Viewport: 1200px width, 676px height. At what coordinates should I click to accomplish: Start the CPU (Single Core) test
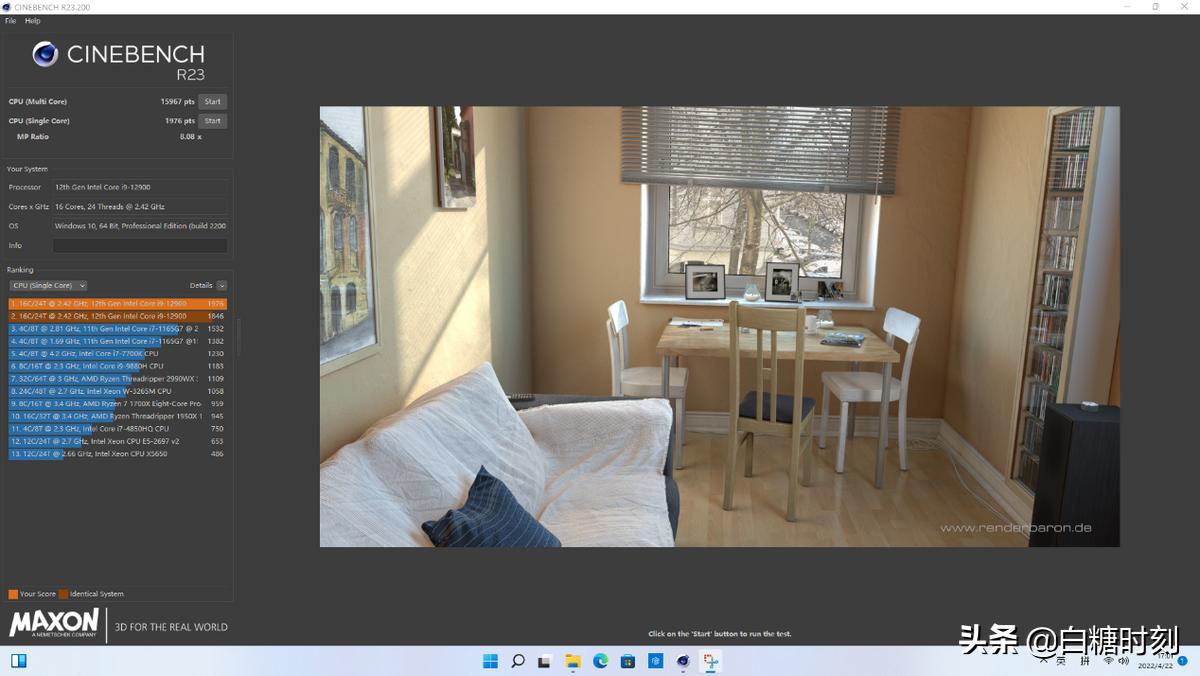tap(212, 121)
